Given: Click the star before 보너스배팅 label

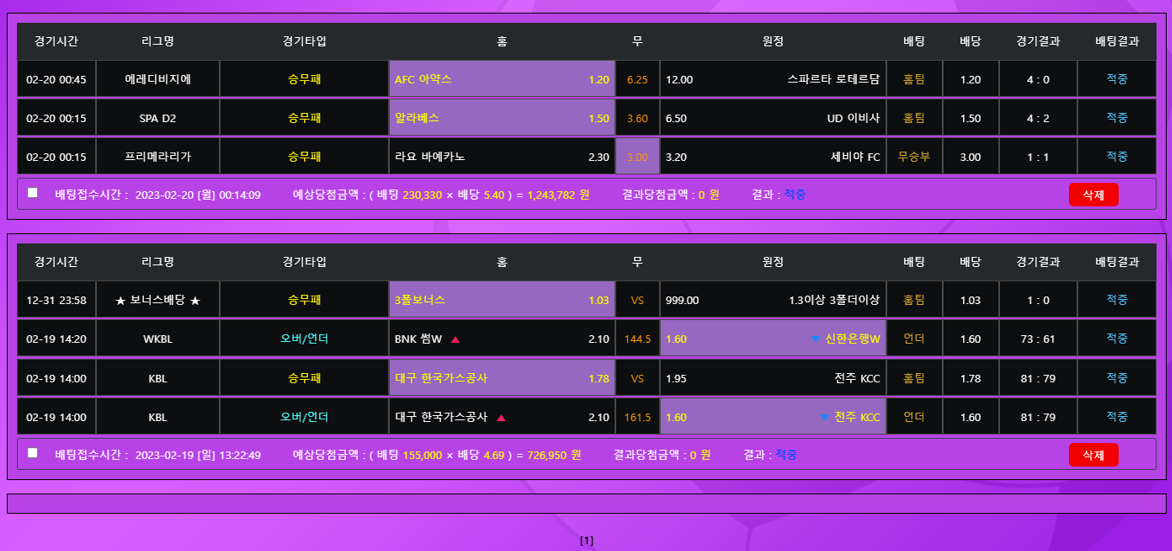Looking at the screenshot, I should pyautogui.click(x=120, y=300).
